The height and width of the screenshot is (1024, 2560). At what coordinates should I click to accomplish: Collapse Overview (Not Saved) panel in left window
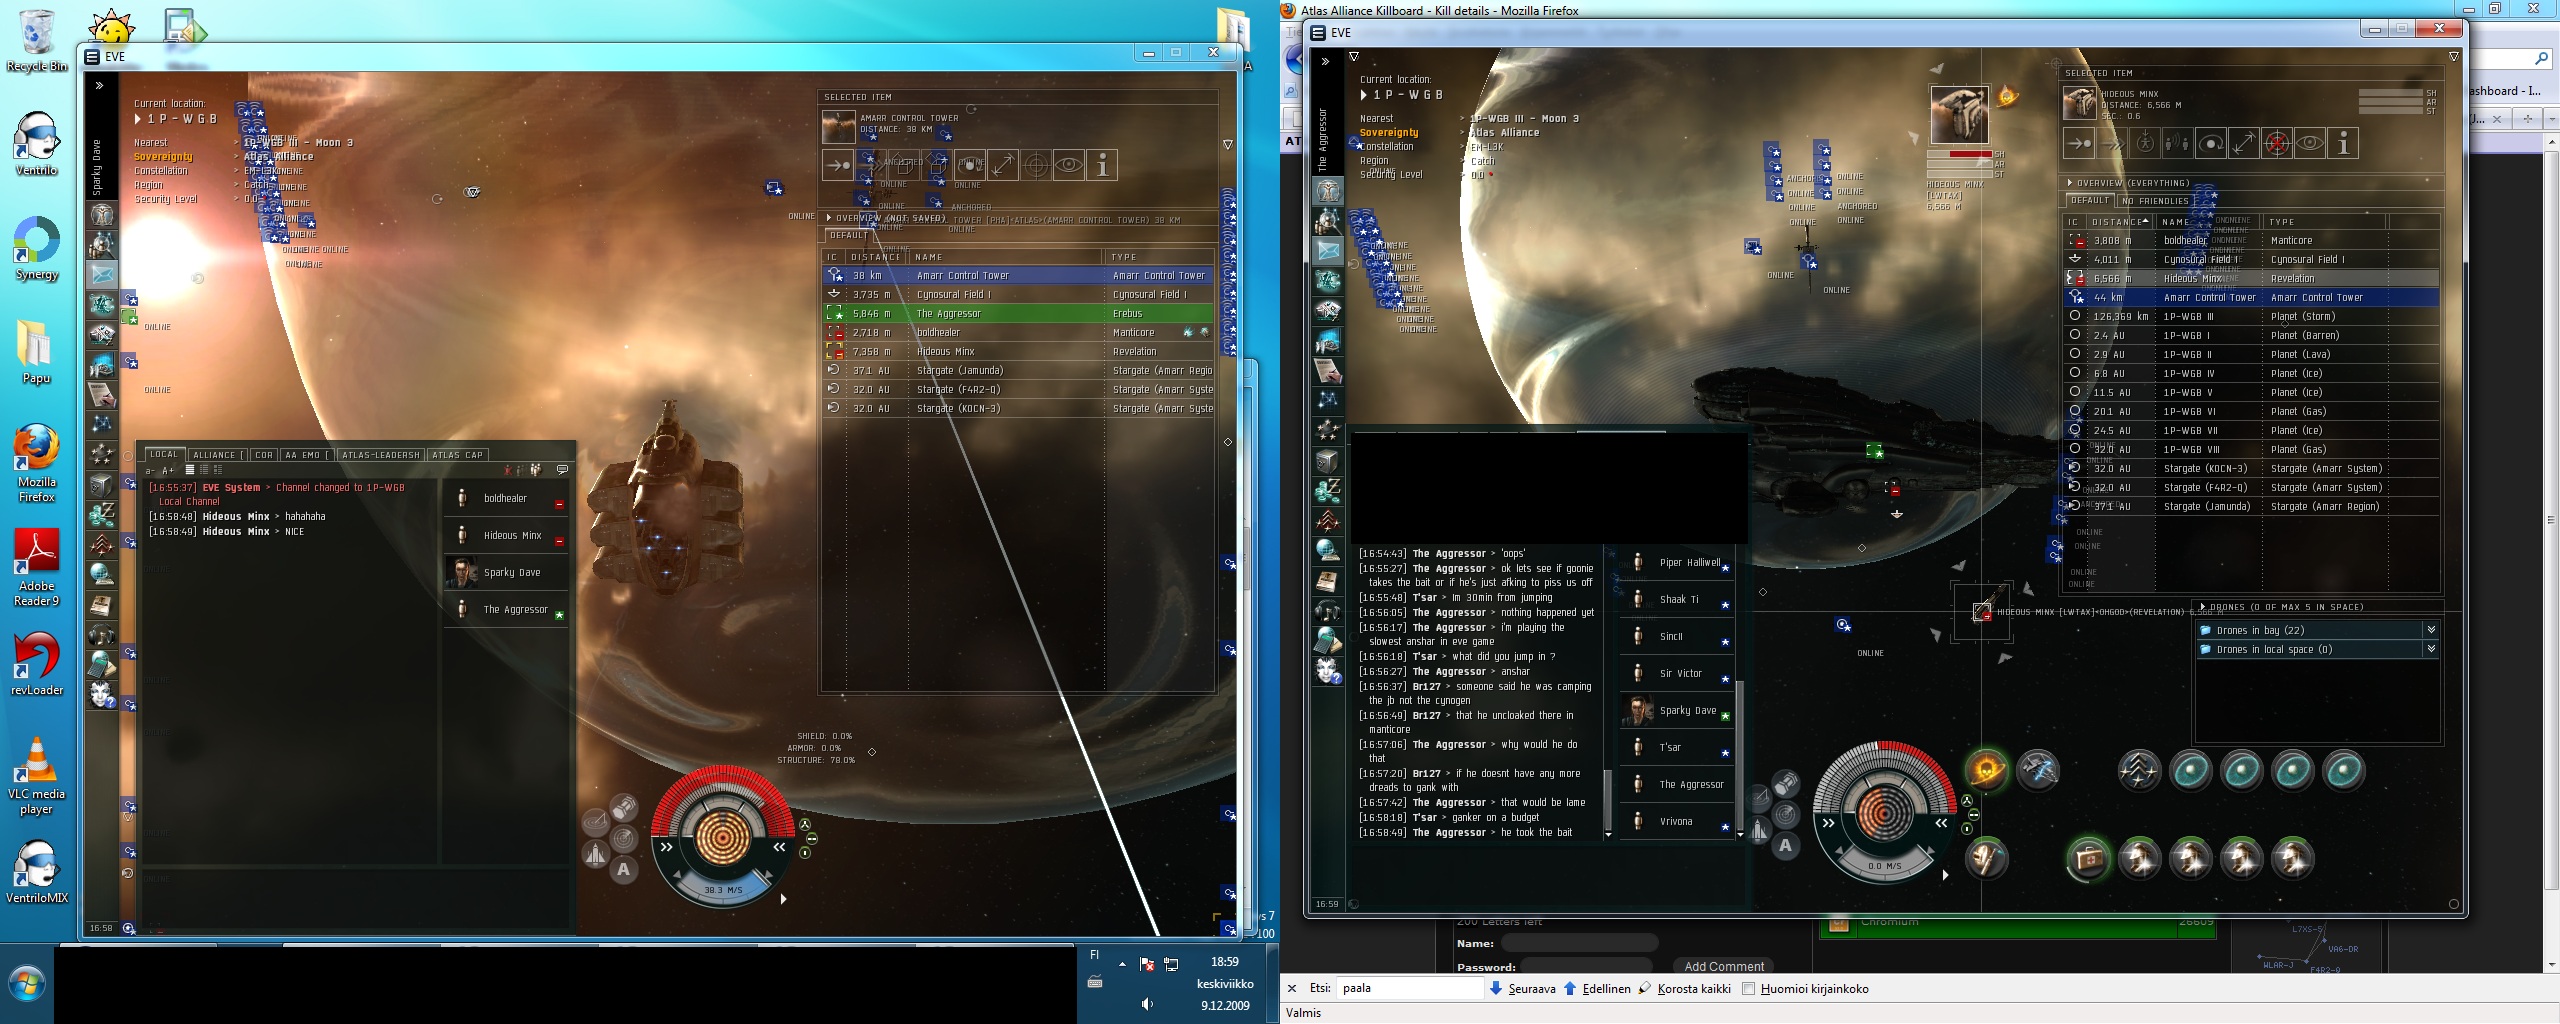(x=829, y=217)
